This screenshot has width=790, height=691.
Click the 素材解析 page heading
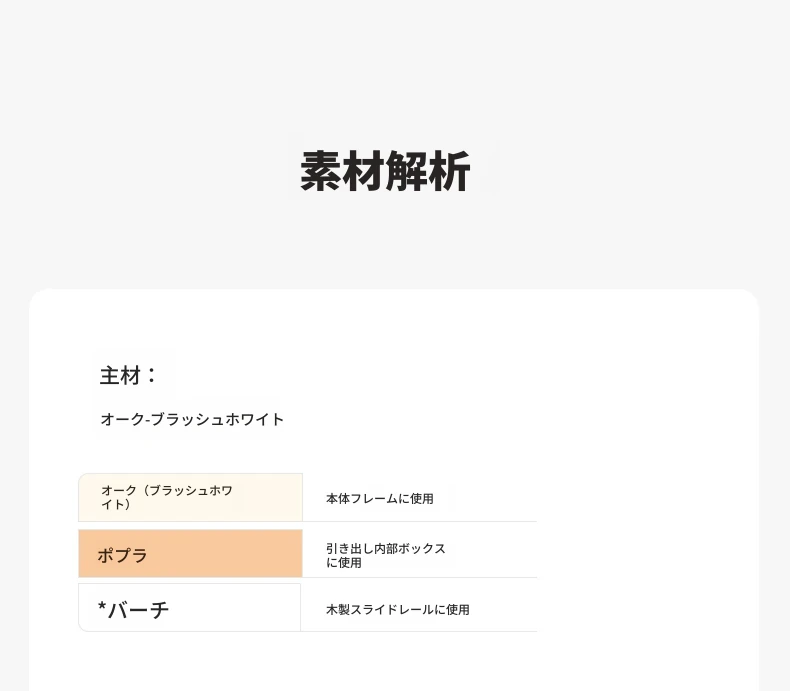click(x=385, y=171)
